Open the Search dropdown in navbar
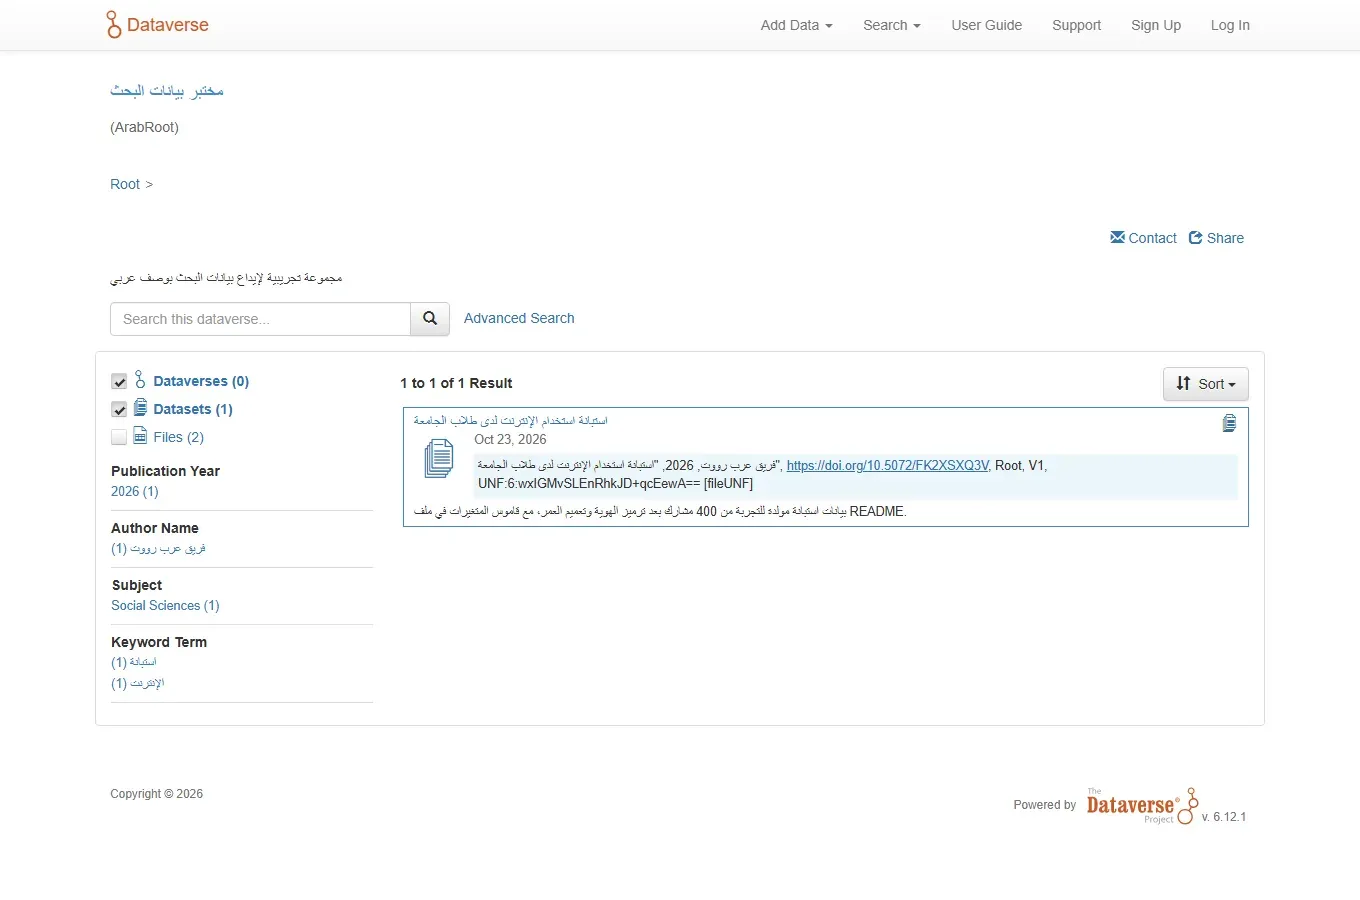Image resolution: width=1360 pixels, height=900 pixels. (x=892, y=25)
